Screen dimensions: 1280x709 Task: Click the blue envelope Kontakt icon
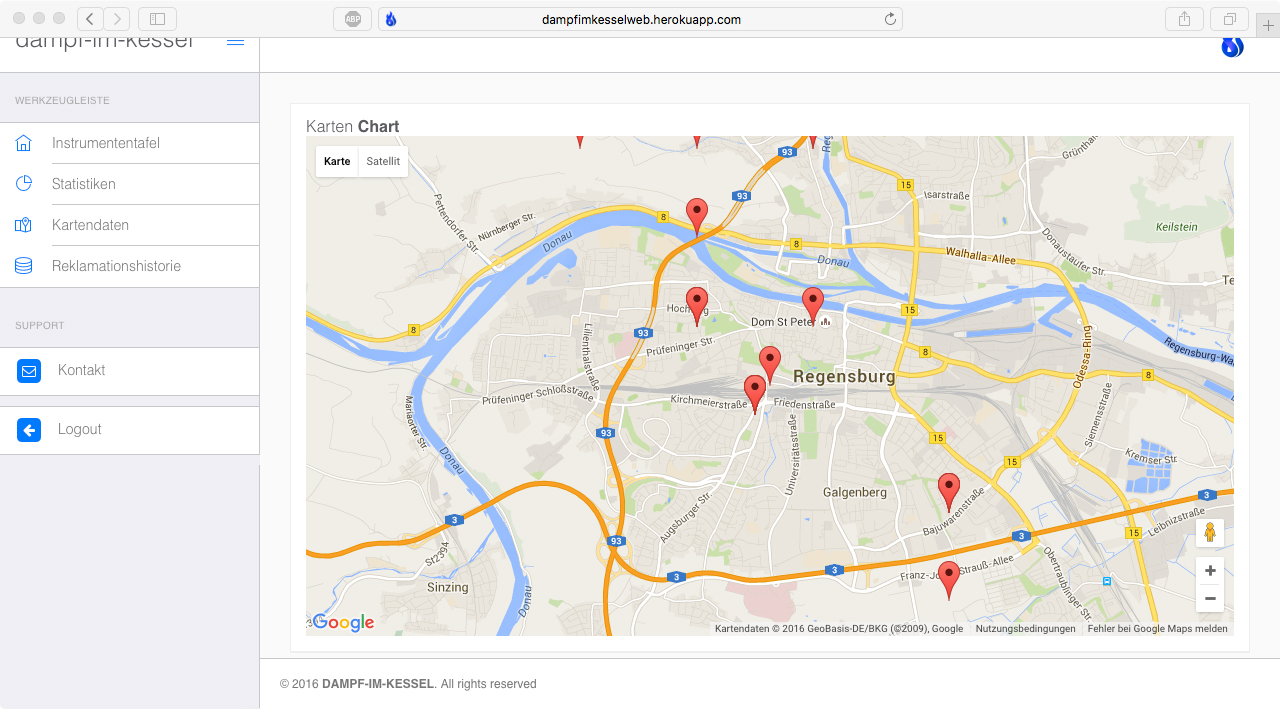pyautogui.click(x=29, y=371)
